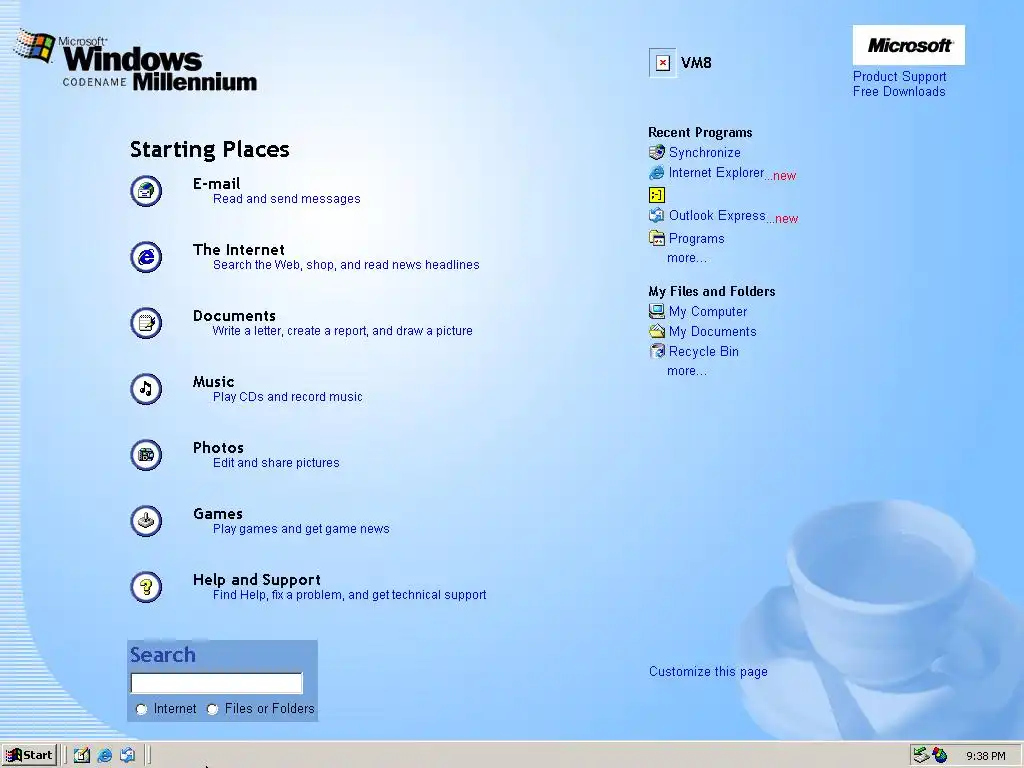The width and height of the screenshot is (1024, 768).
Task: Open the Photos camera round icon
Action: click(x=146, y=455)
